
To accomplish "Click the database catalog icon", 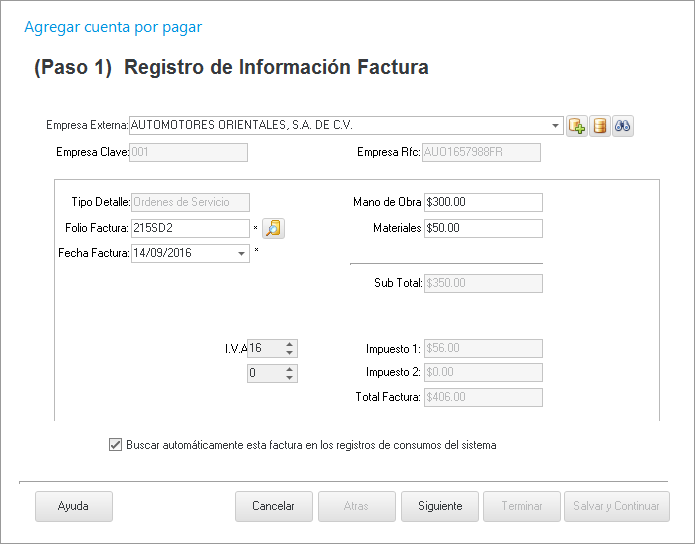I will pos(600,126).
